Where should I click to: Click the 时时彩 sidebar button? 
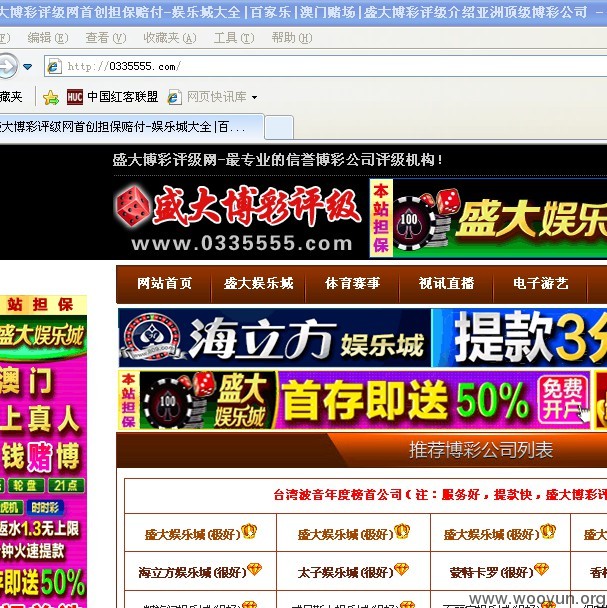45,508
